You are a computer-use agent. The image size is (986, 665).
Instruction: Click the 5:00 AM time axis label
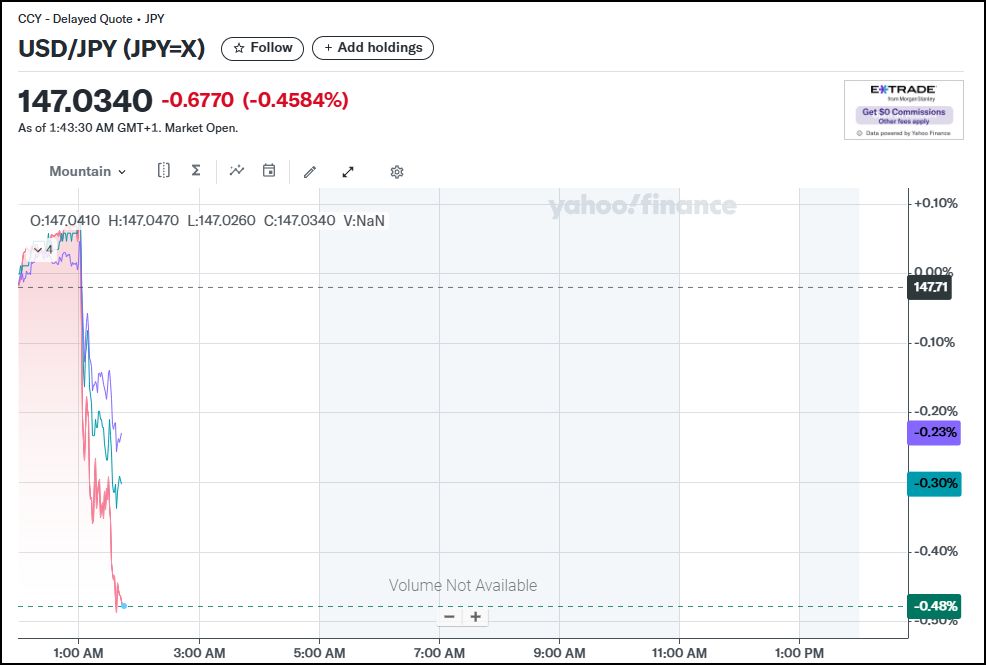319,653
